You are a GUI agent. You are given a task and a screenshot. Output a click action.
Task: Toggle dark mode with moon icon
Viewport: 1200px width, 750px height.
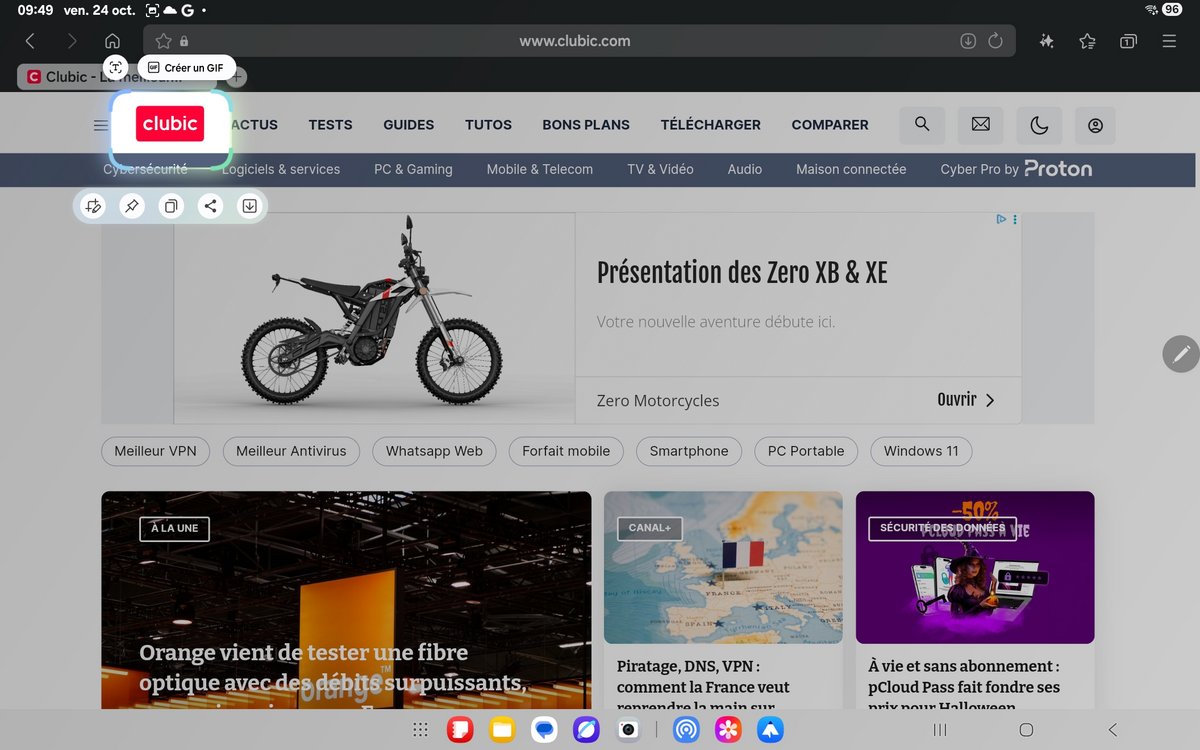[x=1039, y=125]
